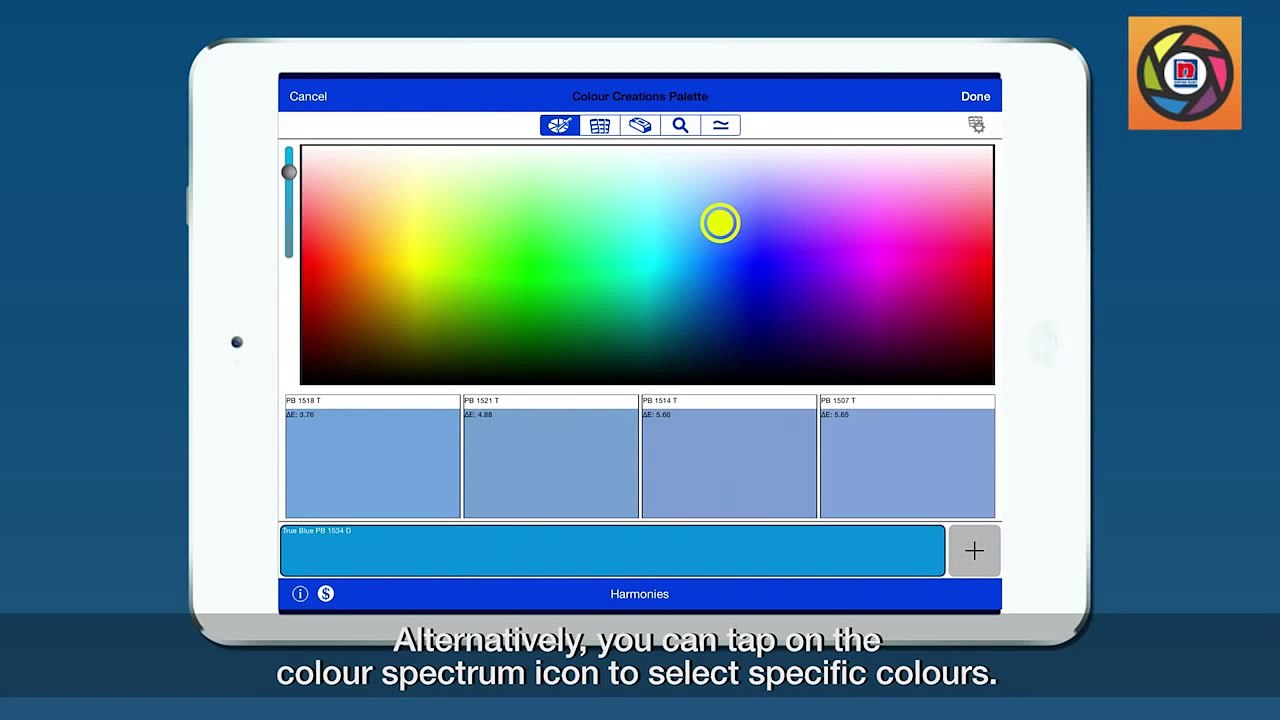The height and width of the screenshot is (720, 1280).
Task: Open the colour search magnifier tab
Action: [680, 126]
